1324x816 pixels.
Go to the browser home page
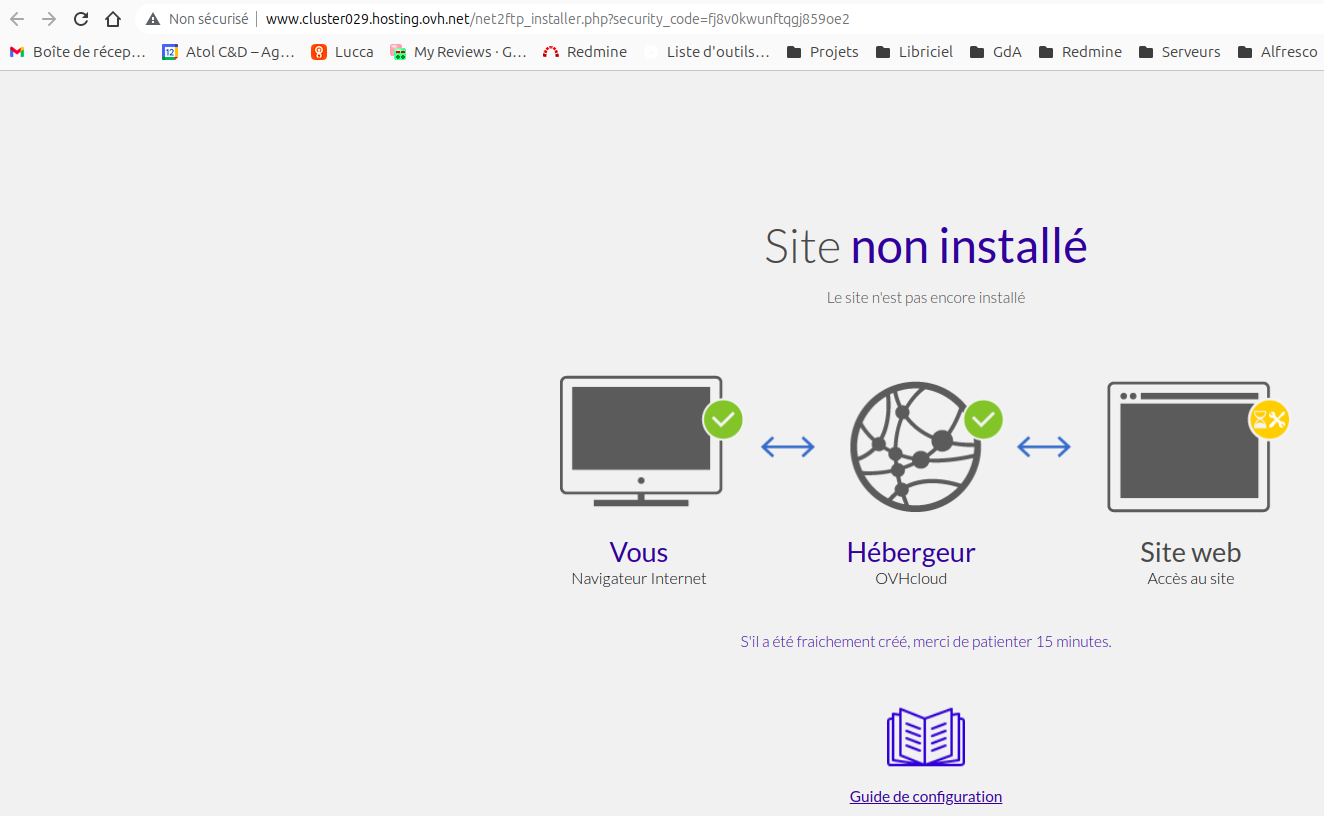113,19
